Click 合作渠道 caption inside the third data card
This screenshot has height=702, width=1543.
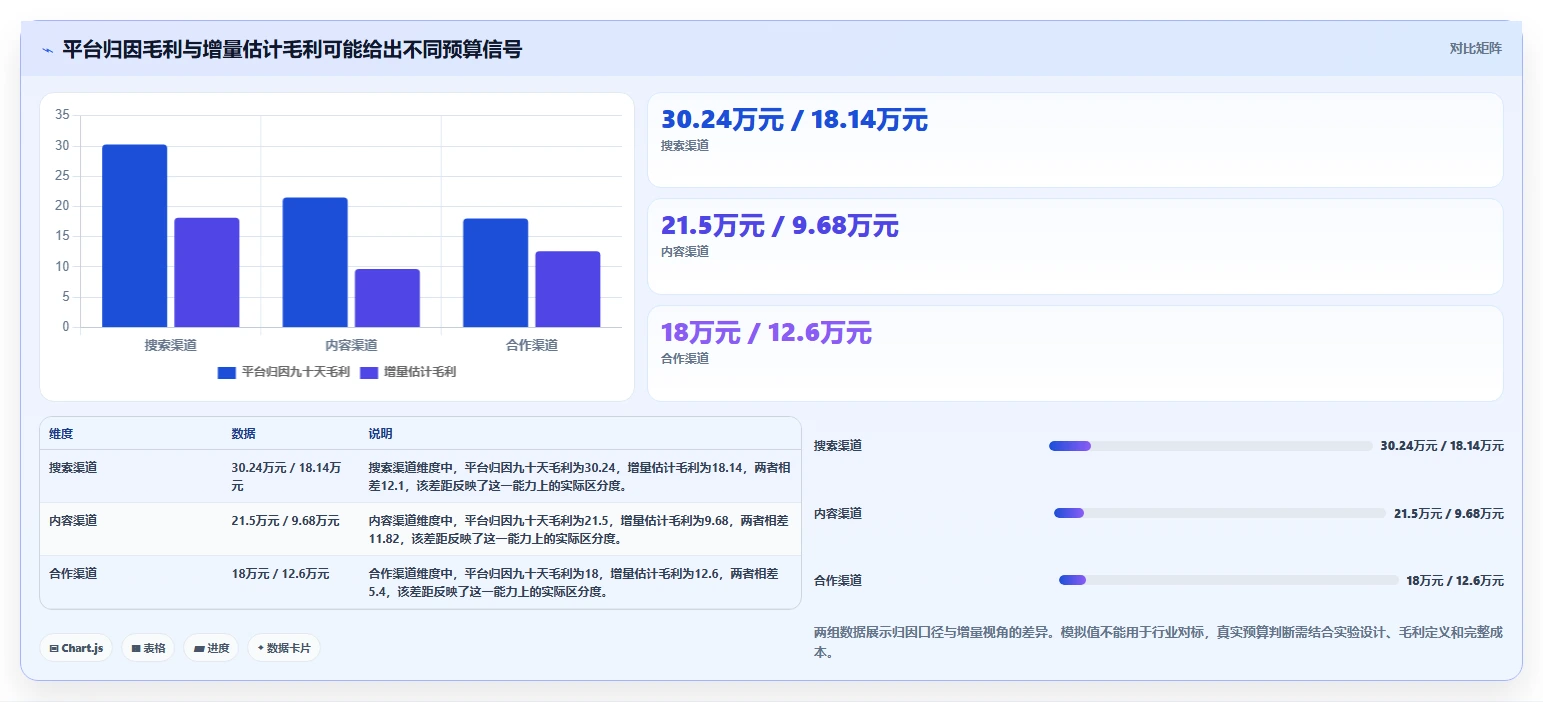[685, 358]
